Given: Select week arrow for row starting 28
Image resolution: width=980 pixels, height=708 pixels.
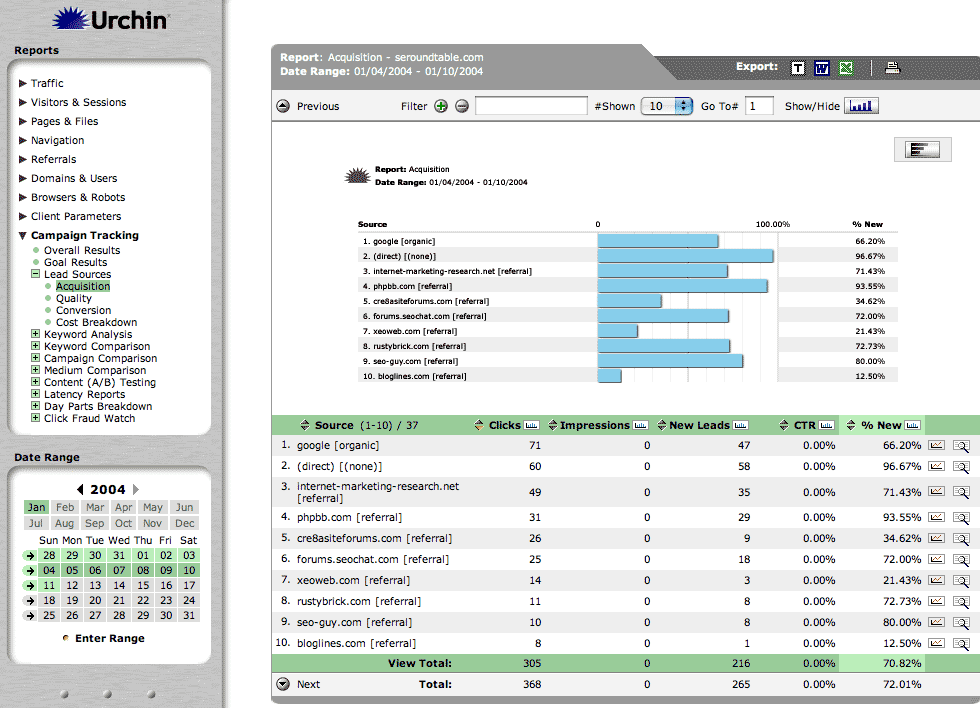Looking at the screenshot, I should pyautogui.click(x=29, y=556).
